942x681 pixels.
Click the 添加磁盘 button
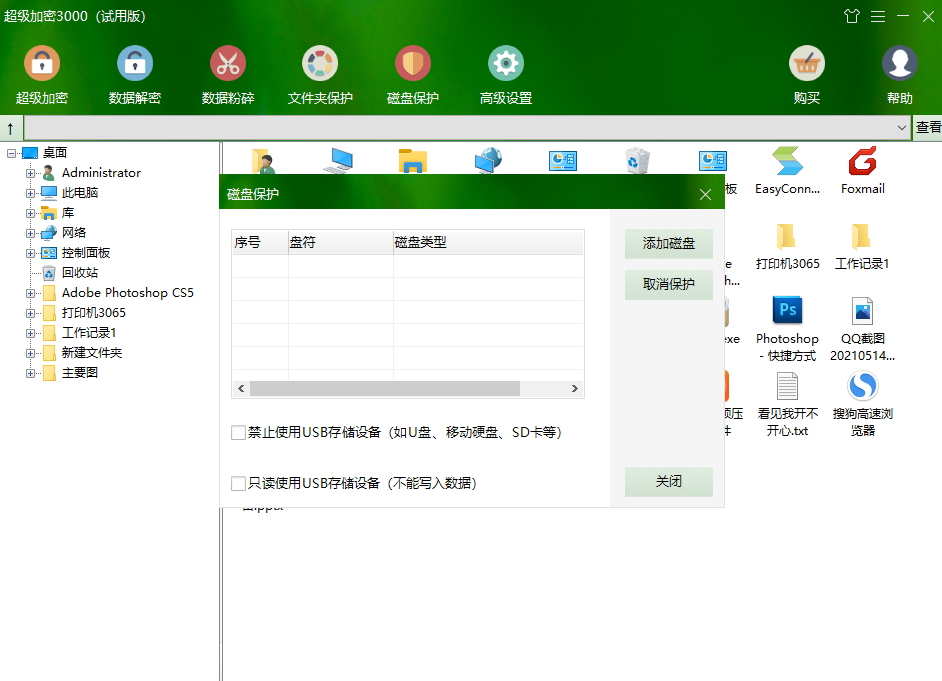click(x=668, y=244)
